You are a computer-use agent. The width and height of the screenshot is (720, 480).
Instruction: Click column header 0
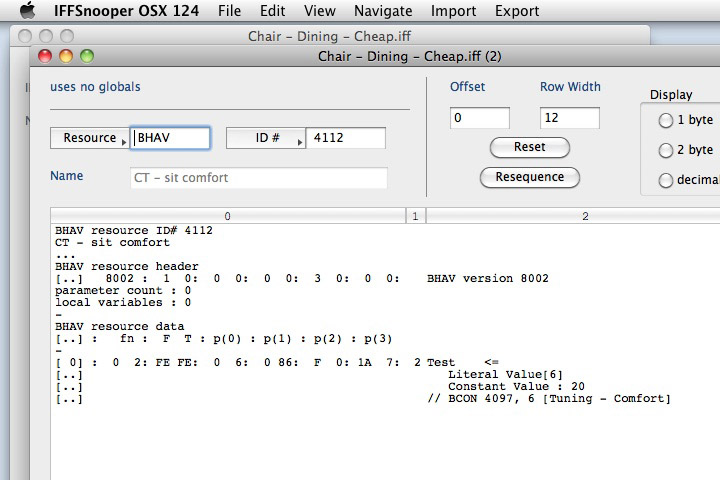click(228, 216)
